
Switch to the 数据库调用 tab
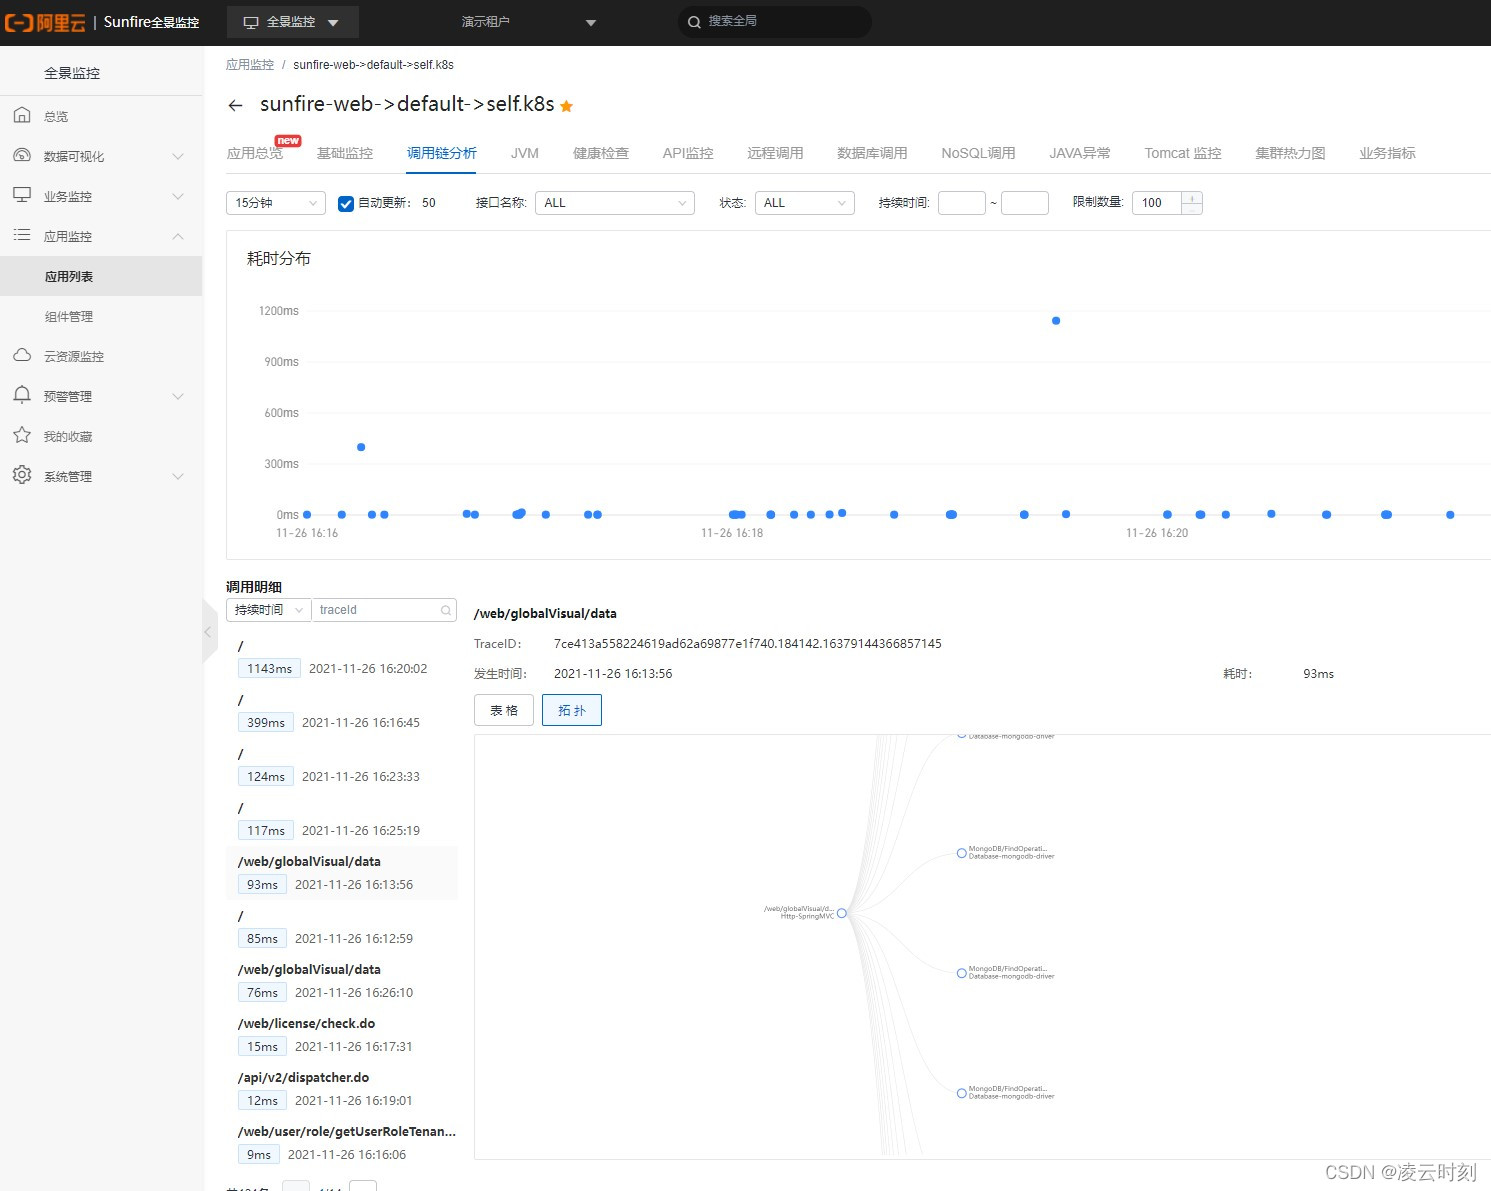point(872,153)
